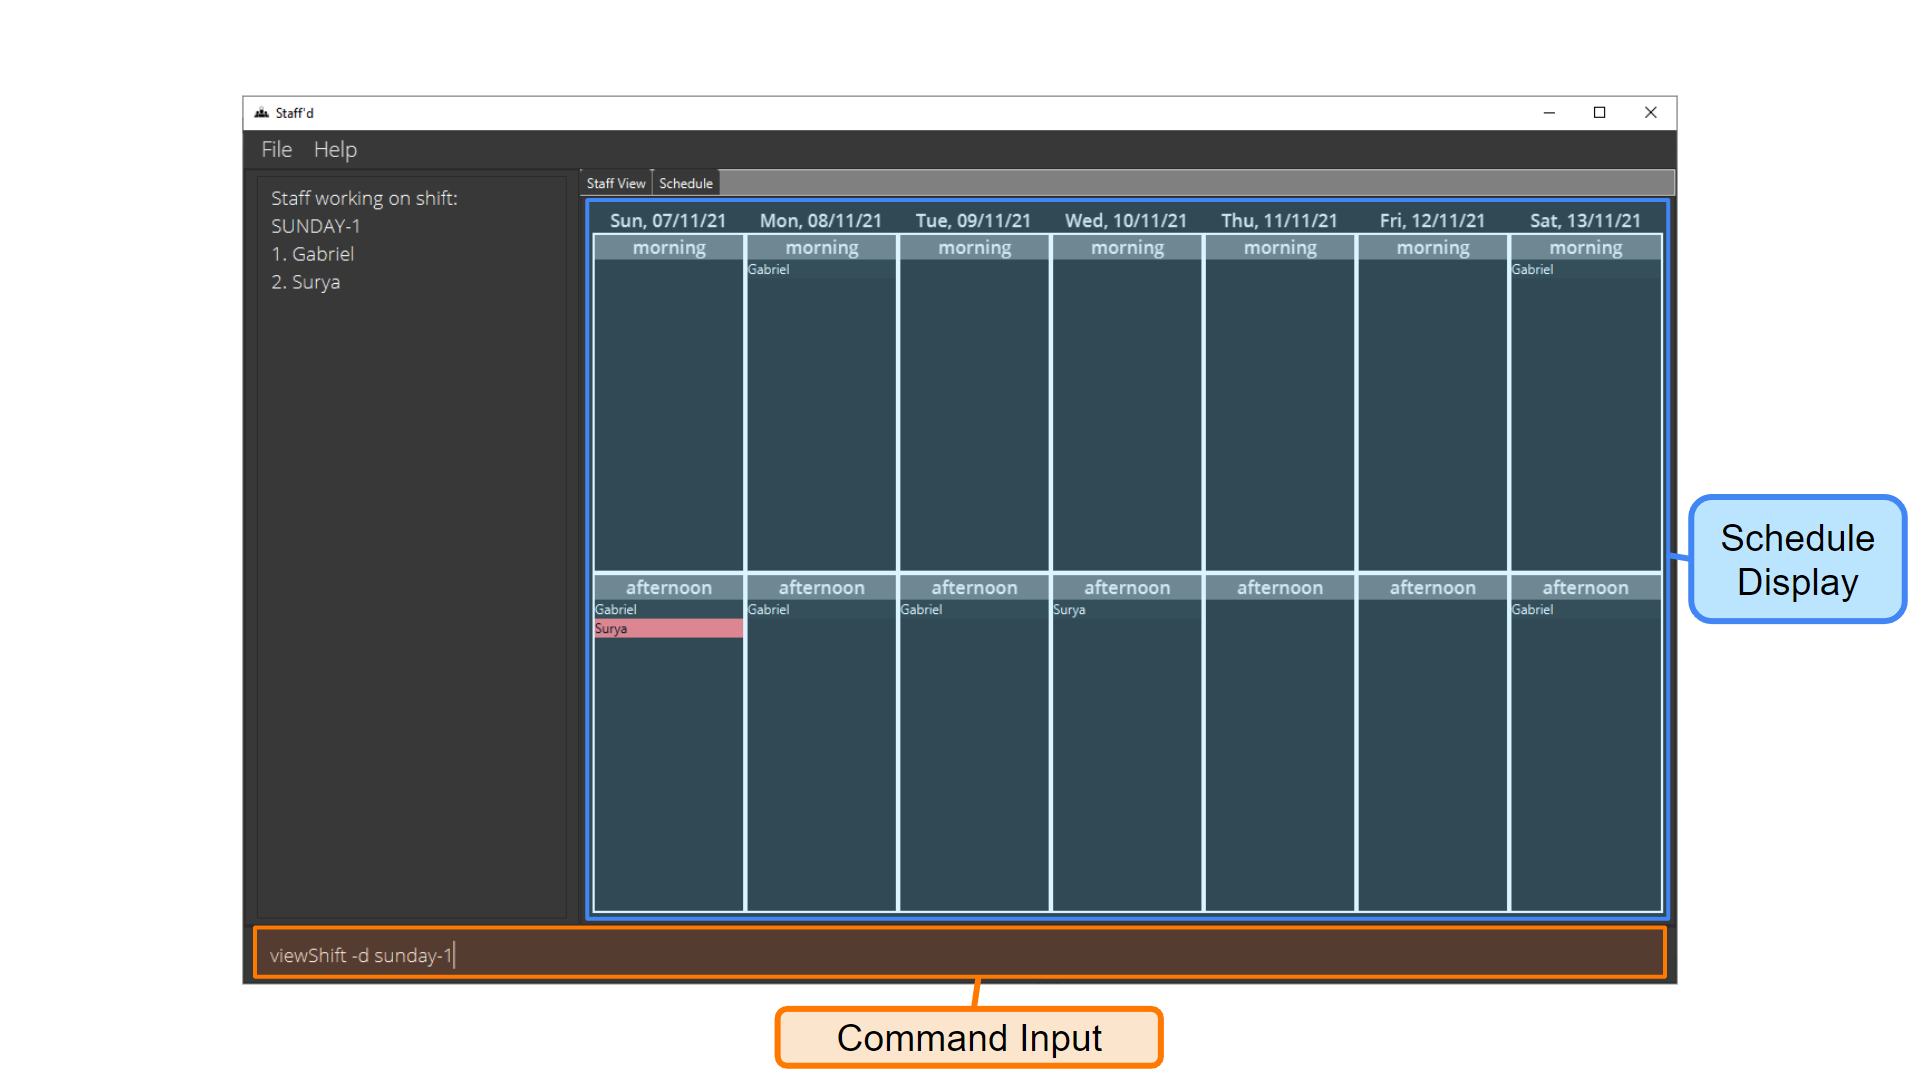Screen dimensions: 1920x1080
Task: Click the SUNDAY-1 shift label
Action: point(315,226)
